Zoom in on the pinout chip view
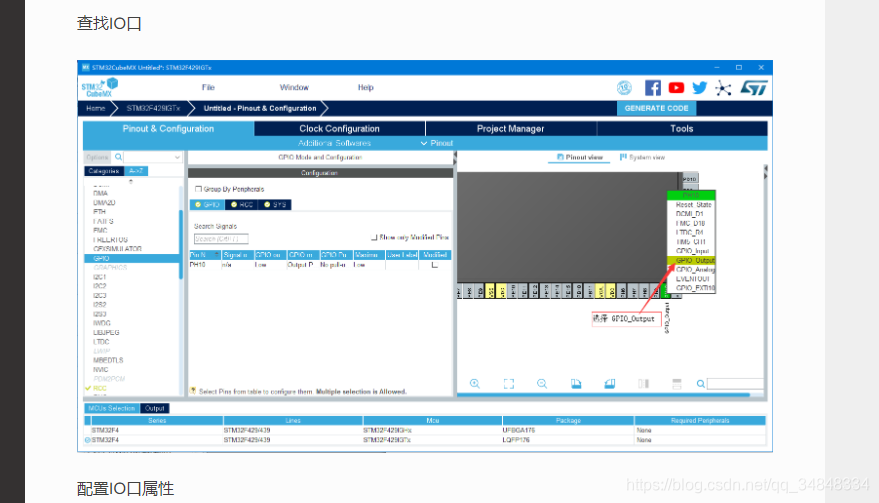Image resolution: width=879 pixels, height=503 pixels. click(x=475, y=384)
